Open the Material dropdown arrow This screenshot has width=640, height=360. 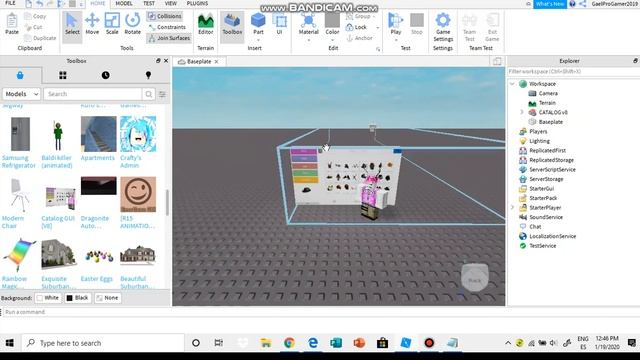[308, 40]
